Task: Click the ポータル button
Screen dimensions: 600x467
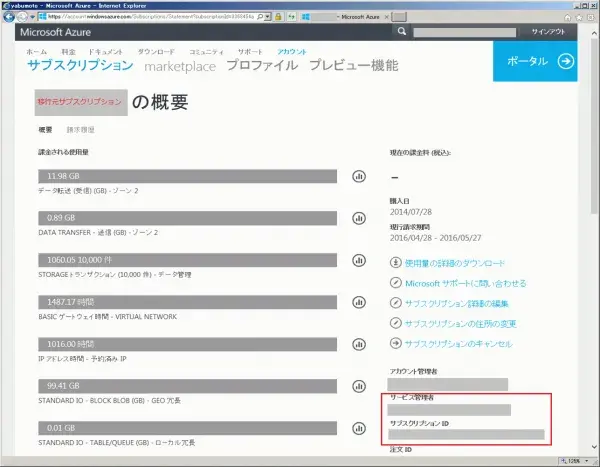Action: (535, 61)
